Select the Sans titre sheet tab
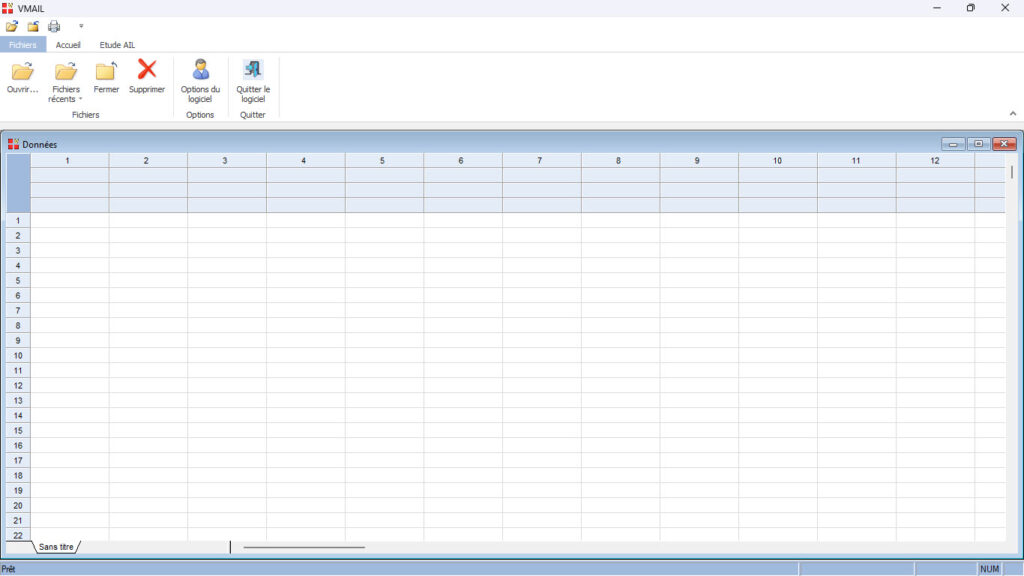 tap(56, 547)
